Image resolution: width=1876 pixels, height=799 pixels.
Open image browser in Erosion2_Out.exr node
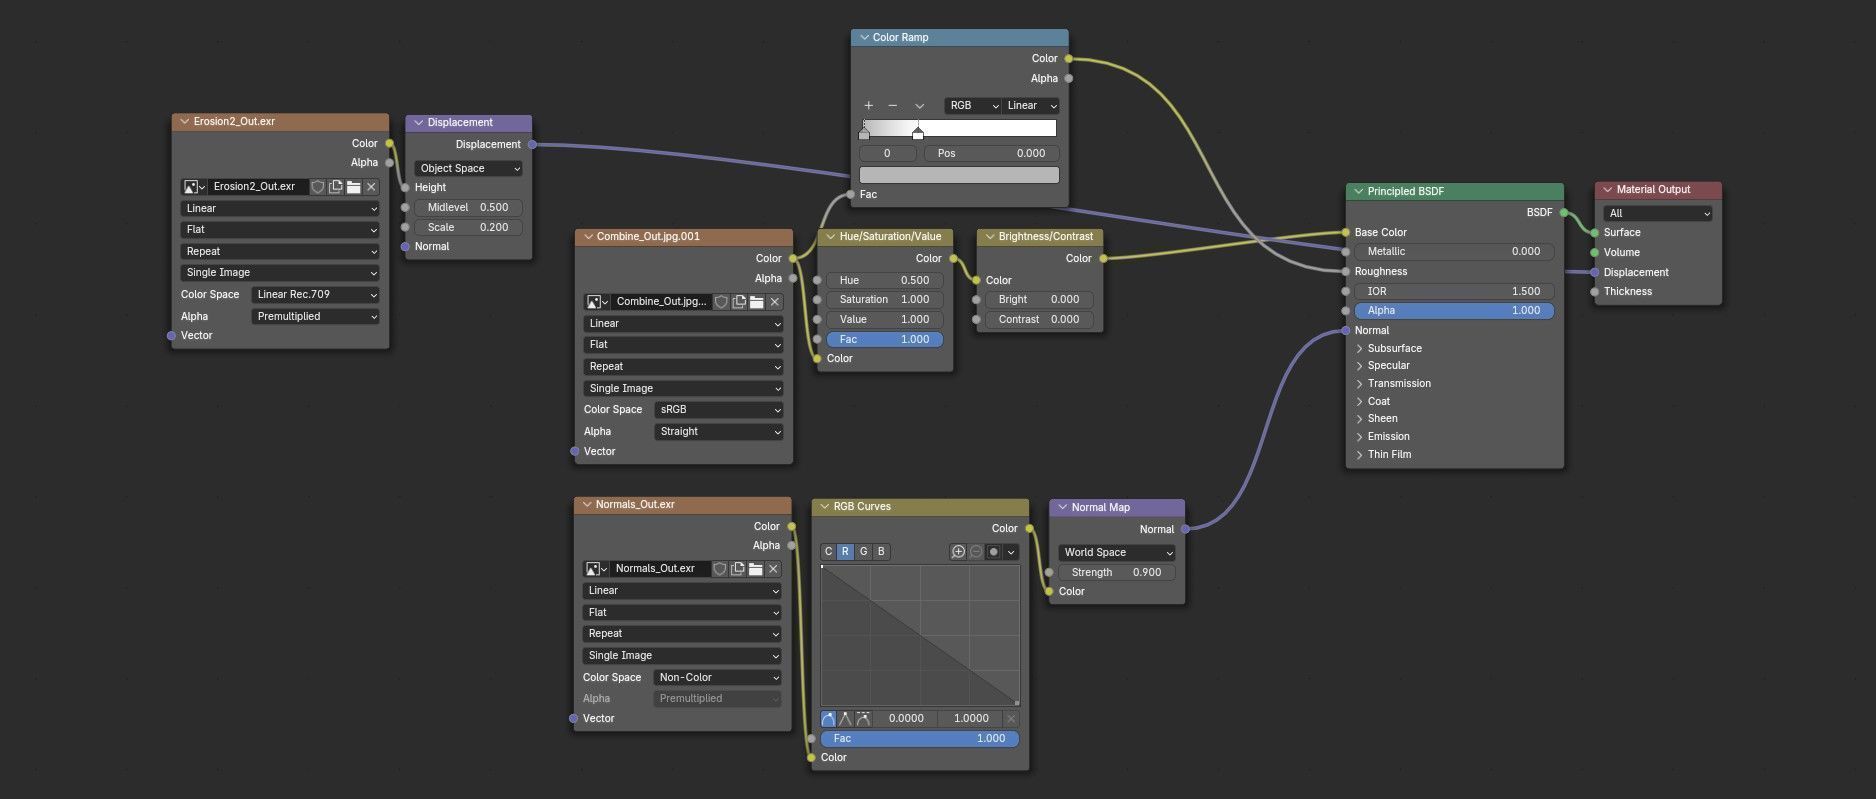[x=193, y=187]
